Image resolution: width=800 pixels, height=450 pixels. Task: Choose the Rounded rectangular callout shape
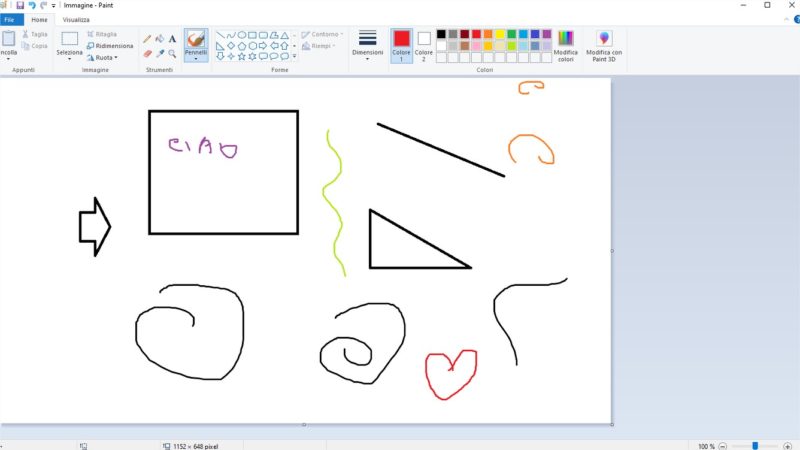[x=263, y=56]
